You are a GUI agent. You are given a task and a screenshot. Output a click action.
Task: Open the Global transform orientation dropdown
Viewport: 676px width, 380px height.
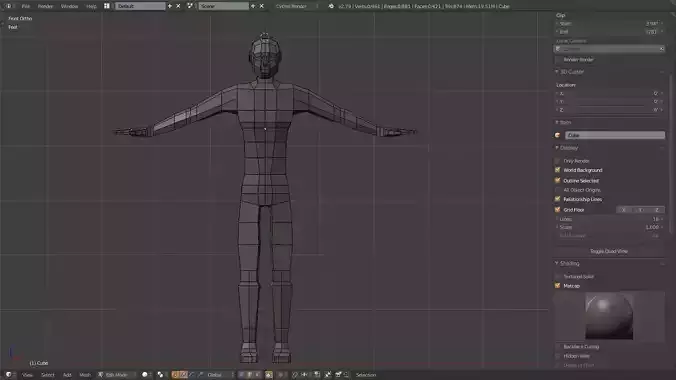[x=220, y=374]
